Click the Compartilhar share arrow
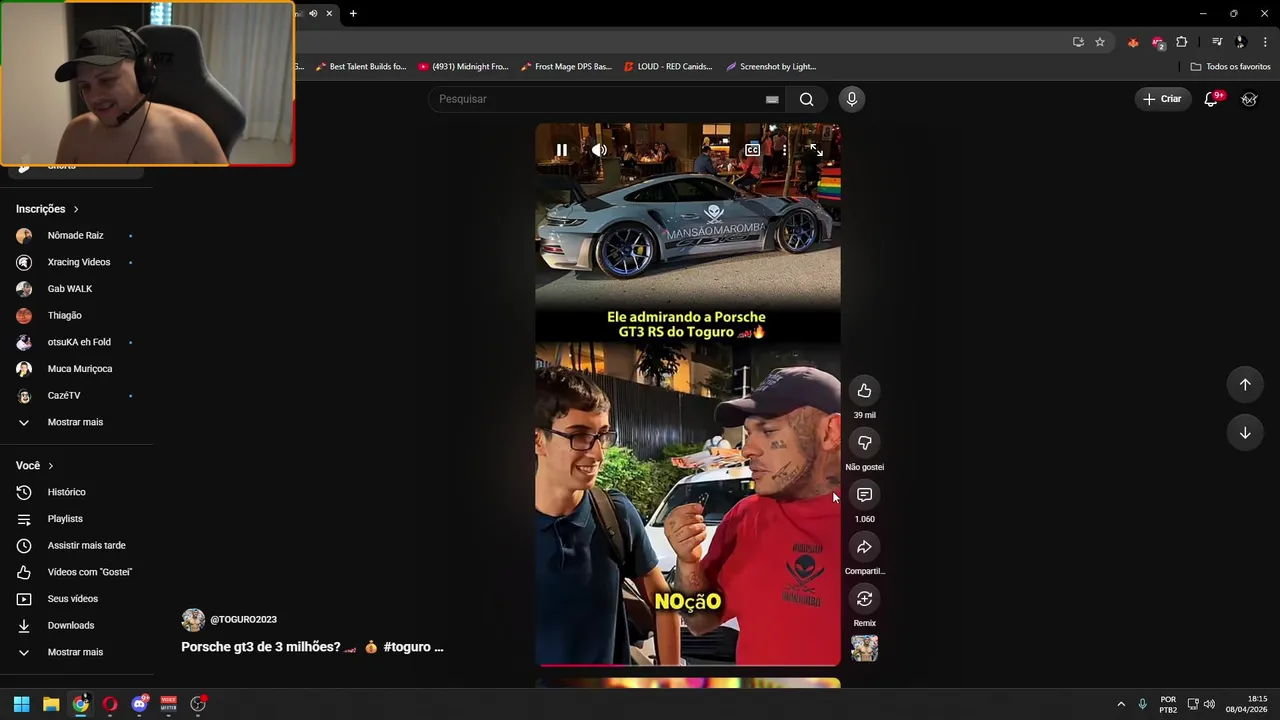Image resolution: width=1280 pixels, height=720 pixels. tap(865, 547)
